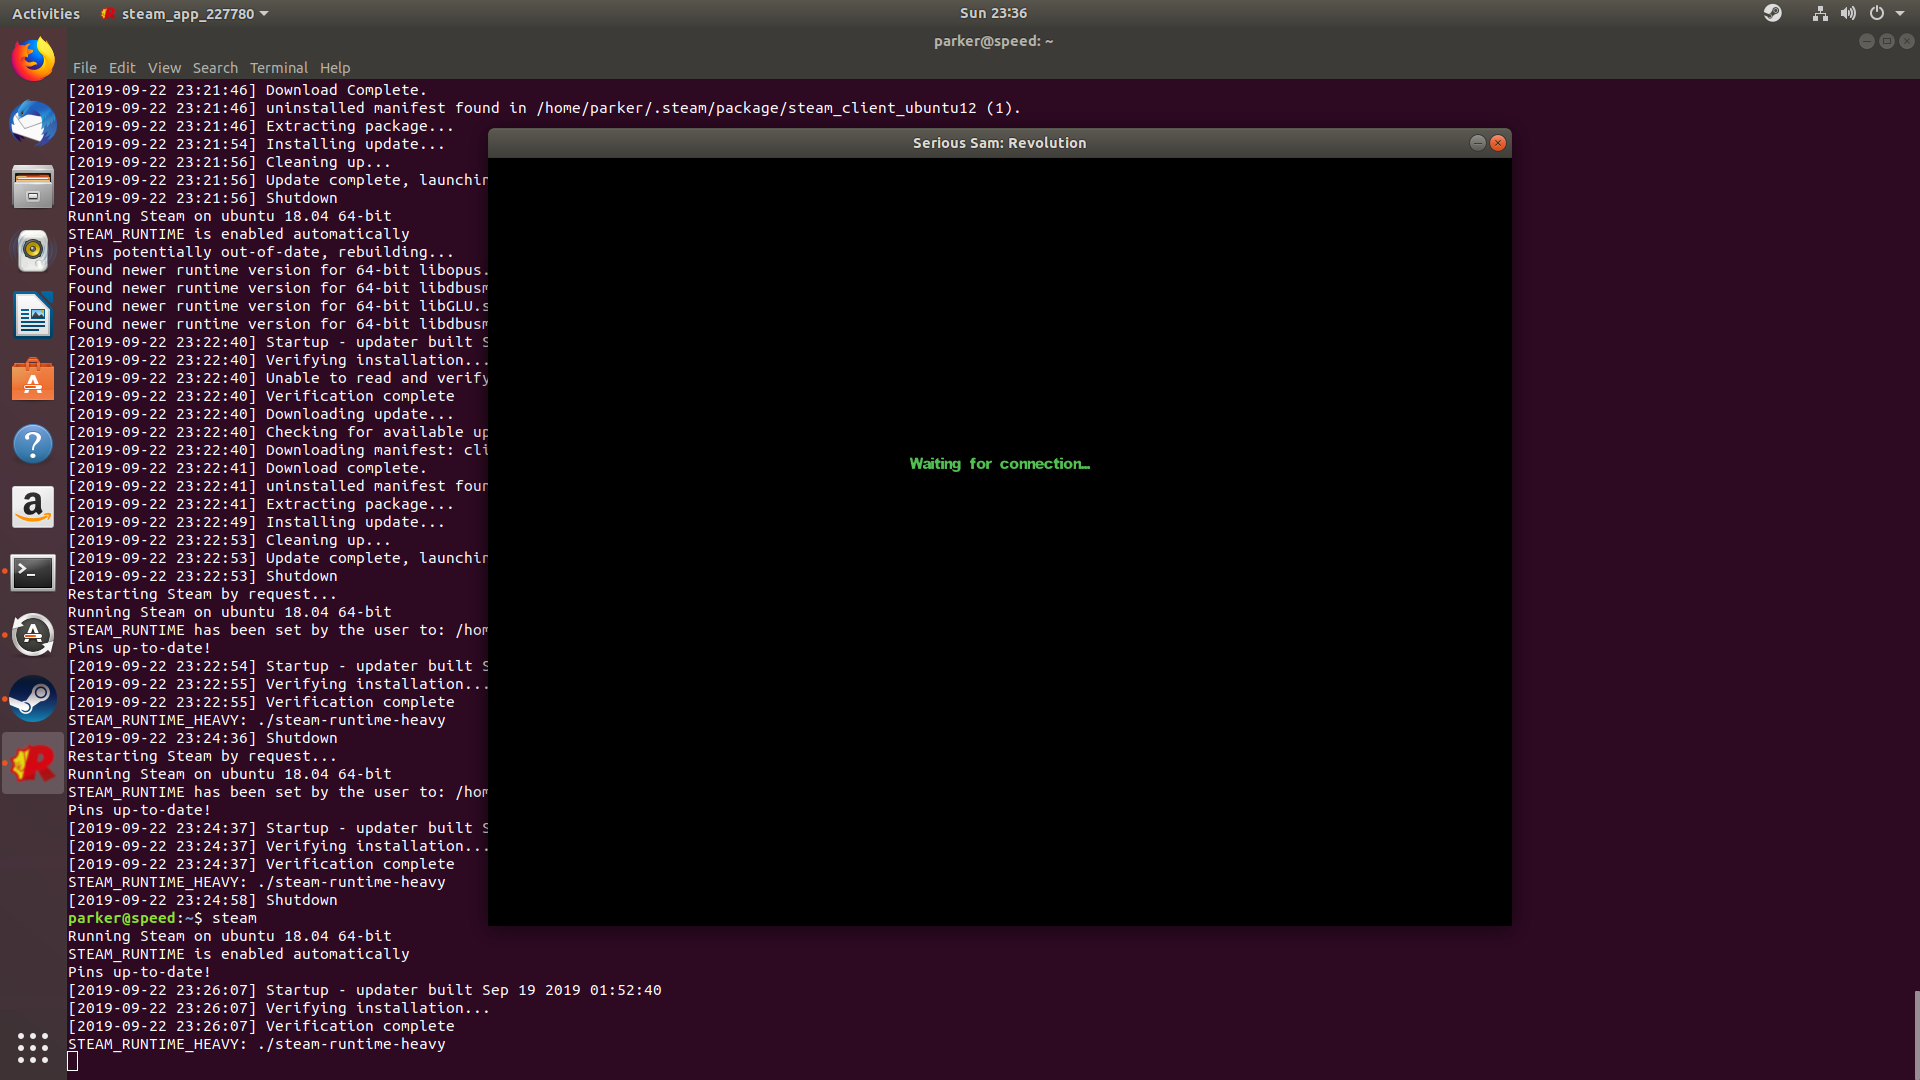The height and width of the screenshot is (1080, 1920).
Task: Click the '[2019-09-22 23:24:36] Shutdown' line
Action: (203, 738)
